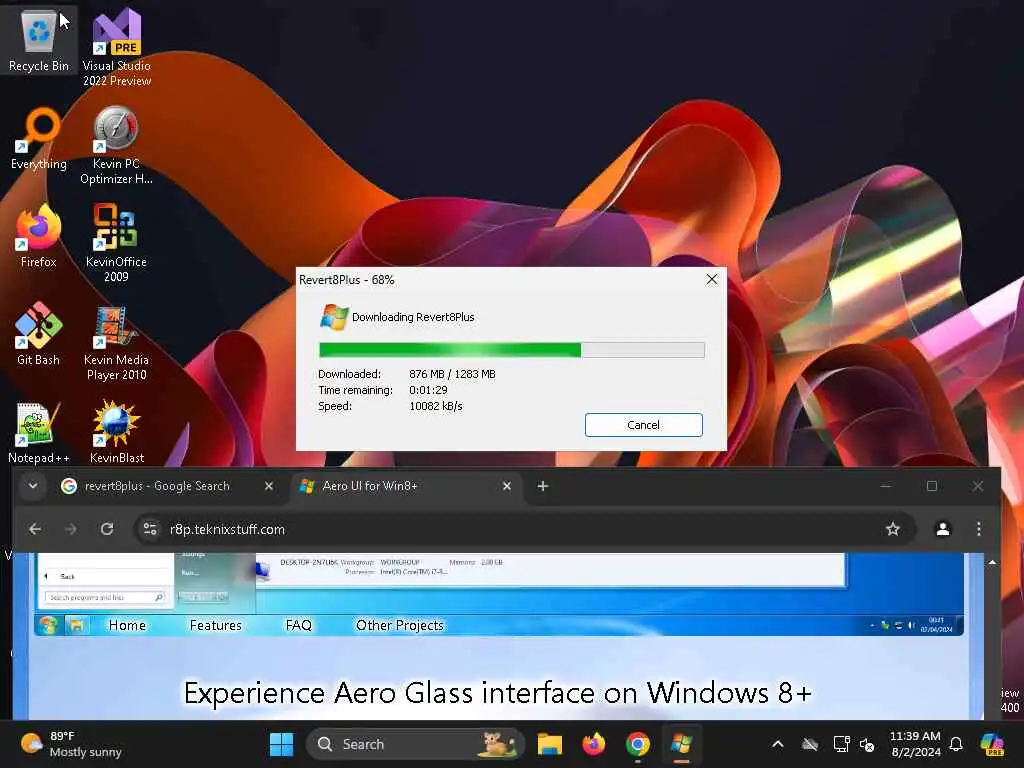
Task: Click the muted volume tray icon
Action: [867, 744]
